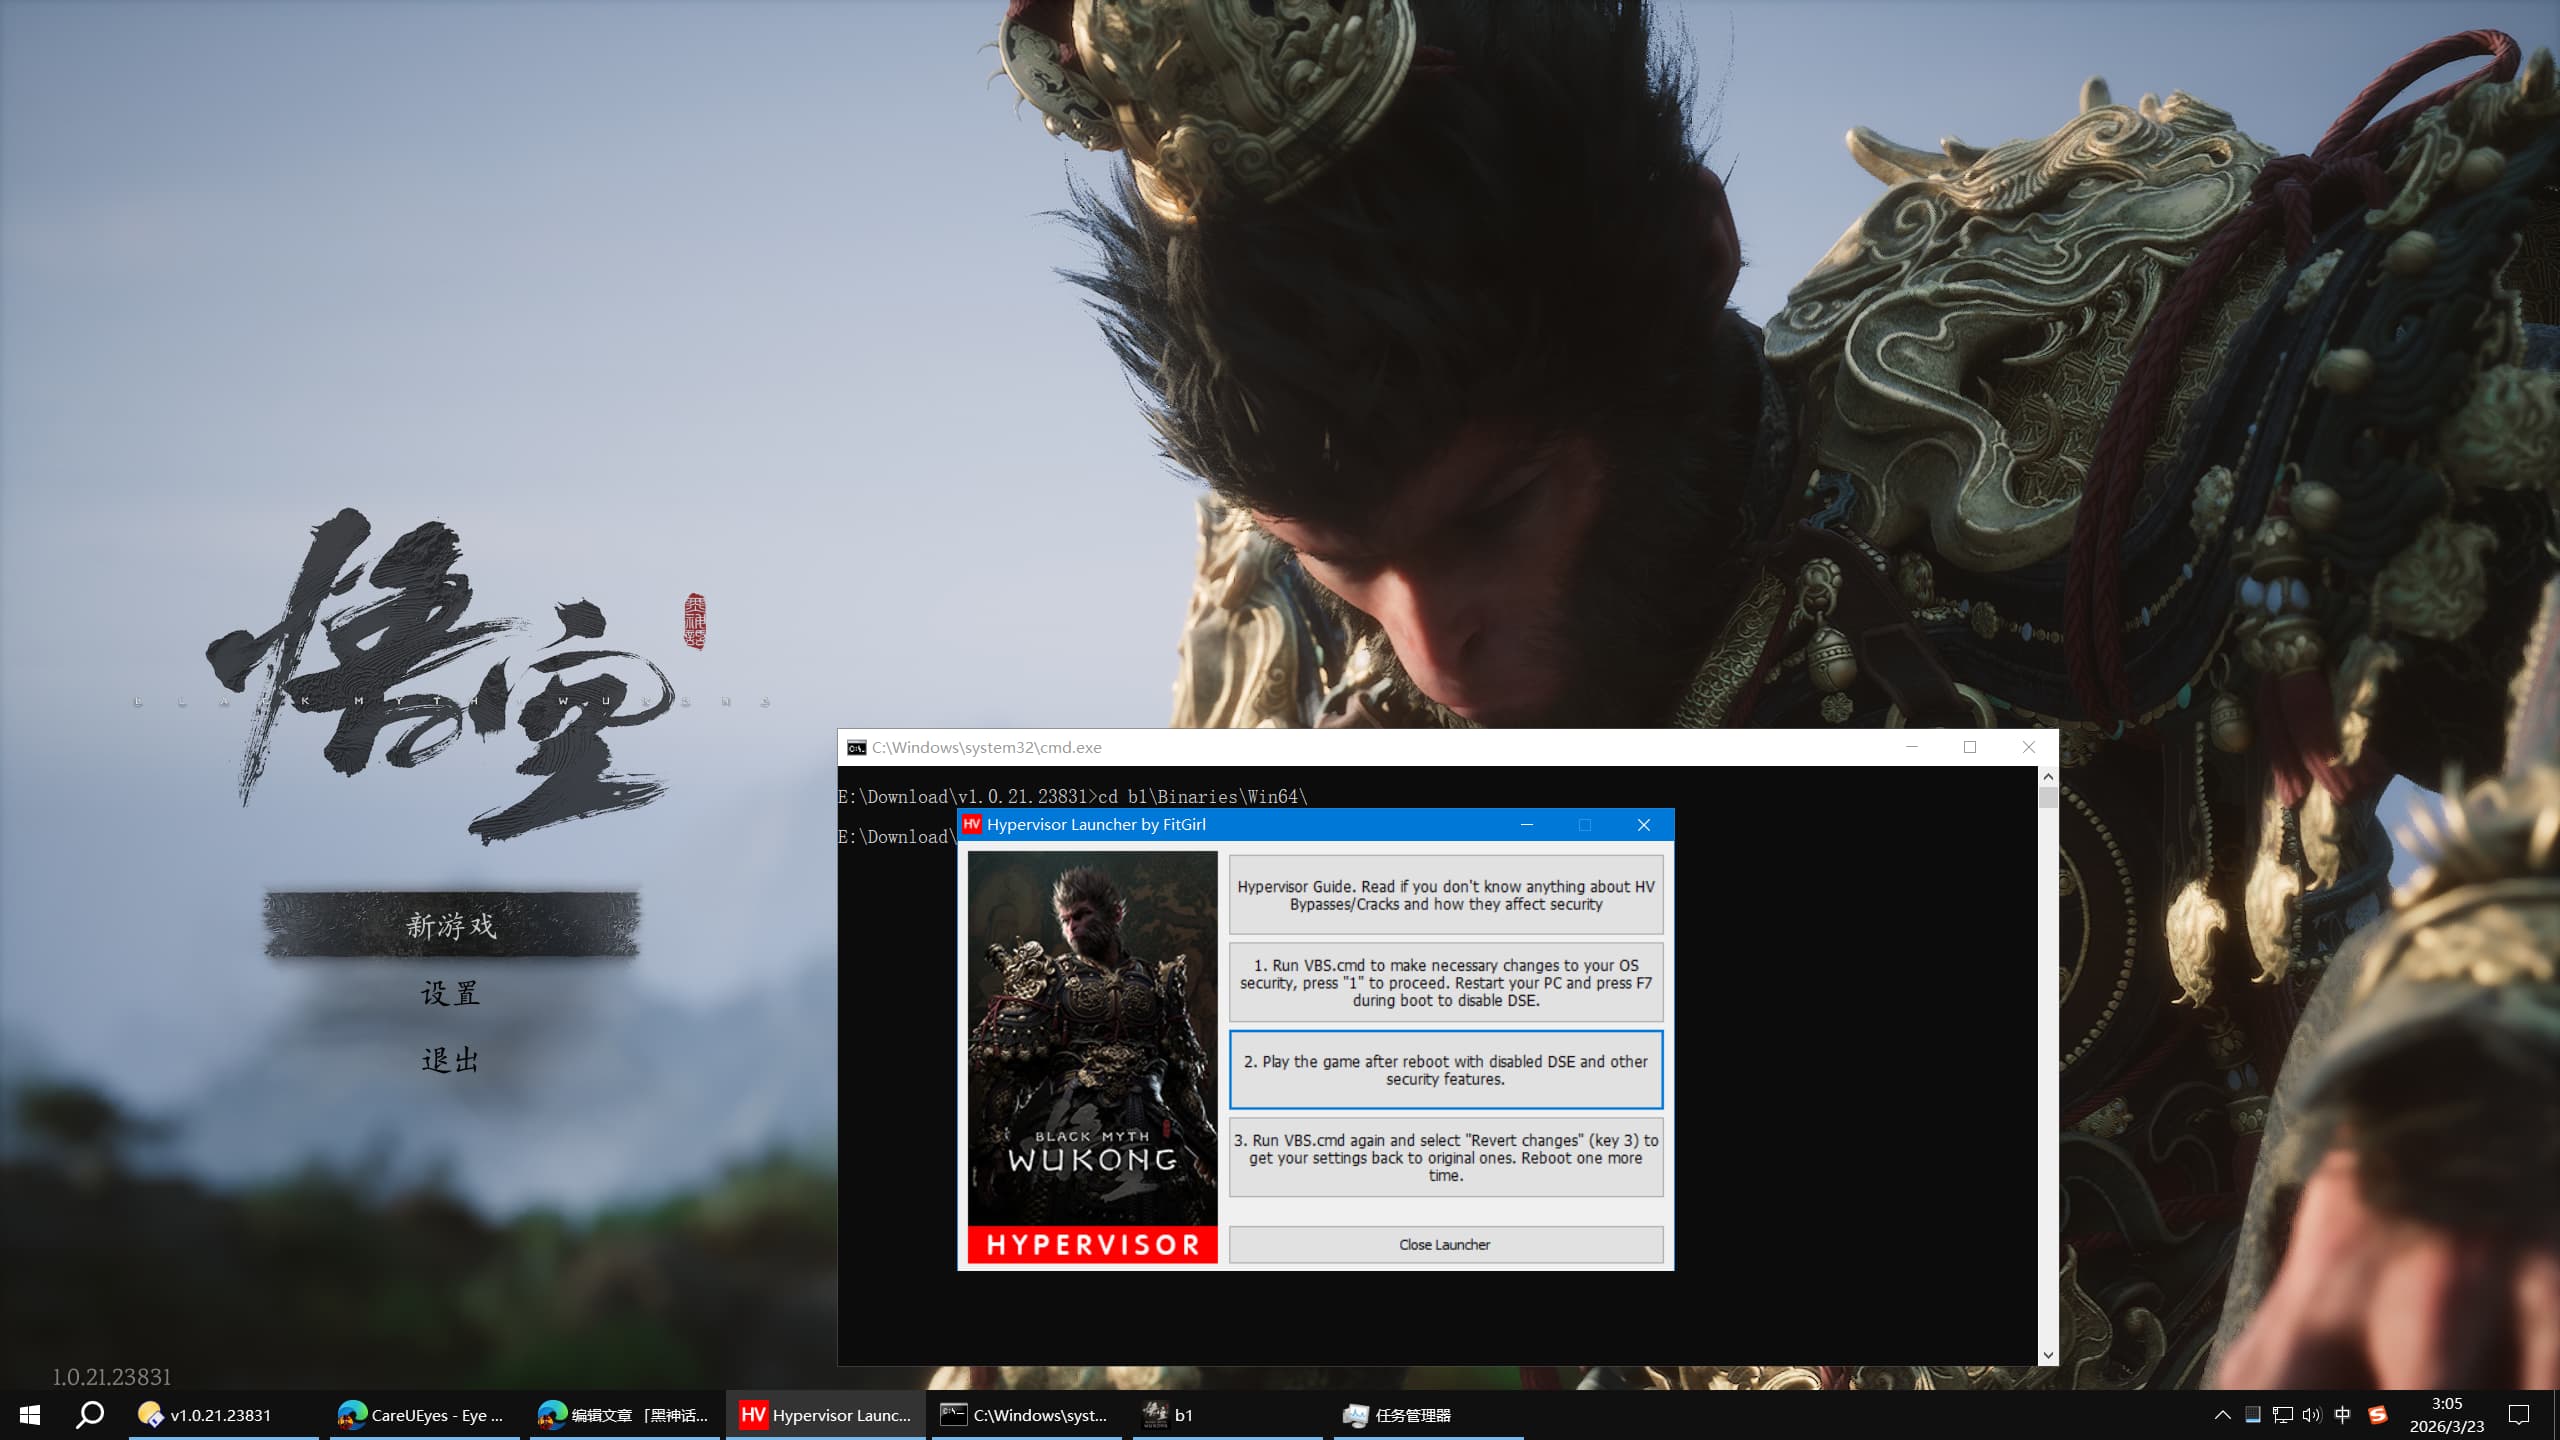
Task: Select 新游戏 in the game menu
Action: click(x=451, y=925)
